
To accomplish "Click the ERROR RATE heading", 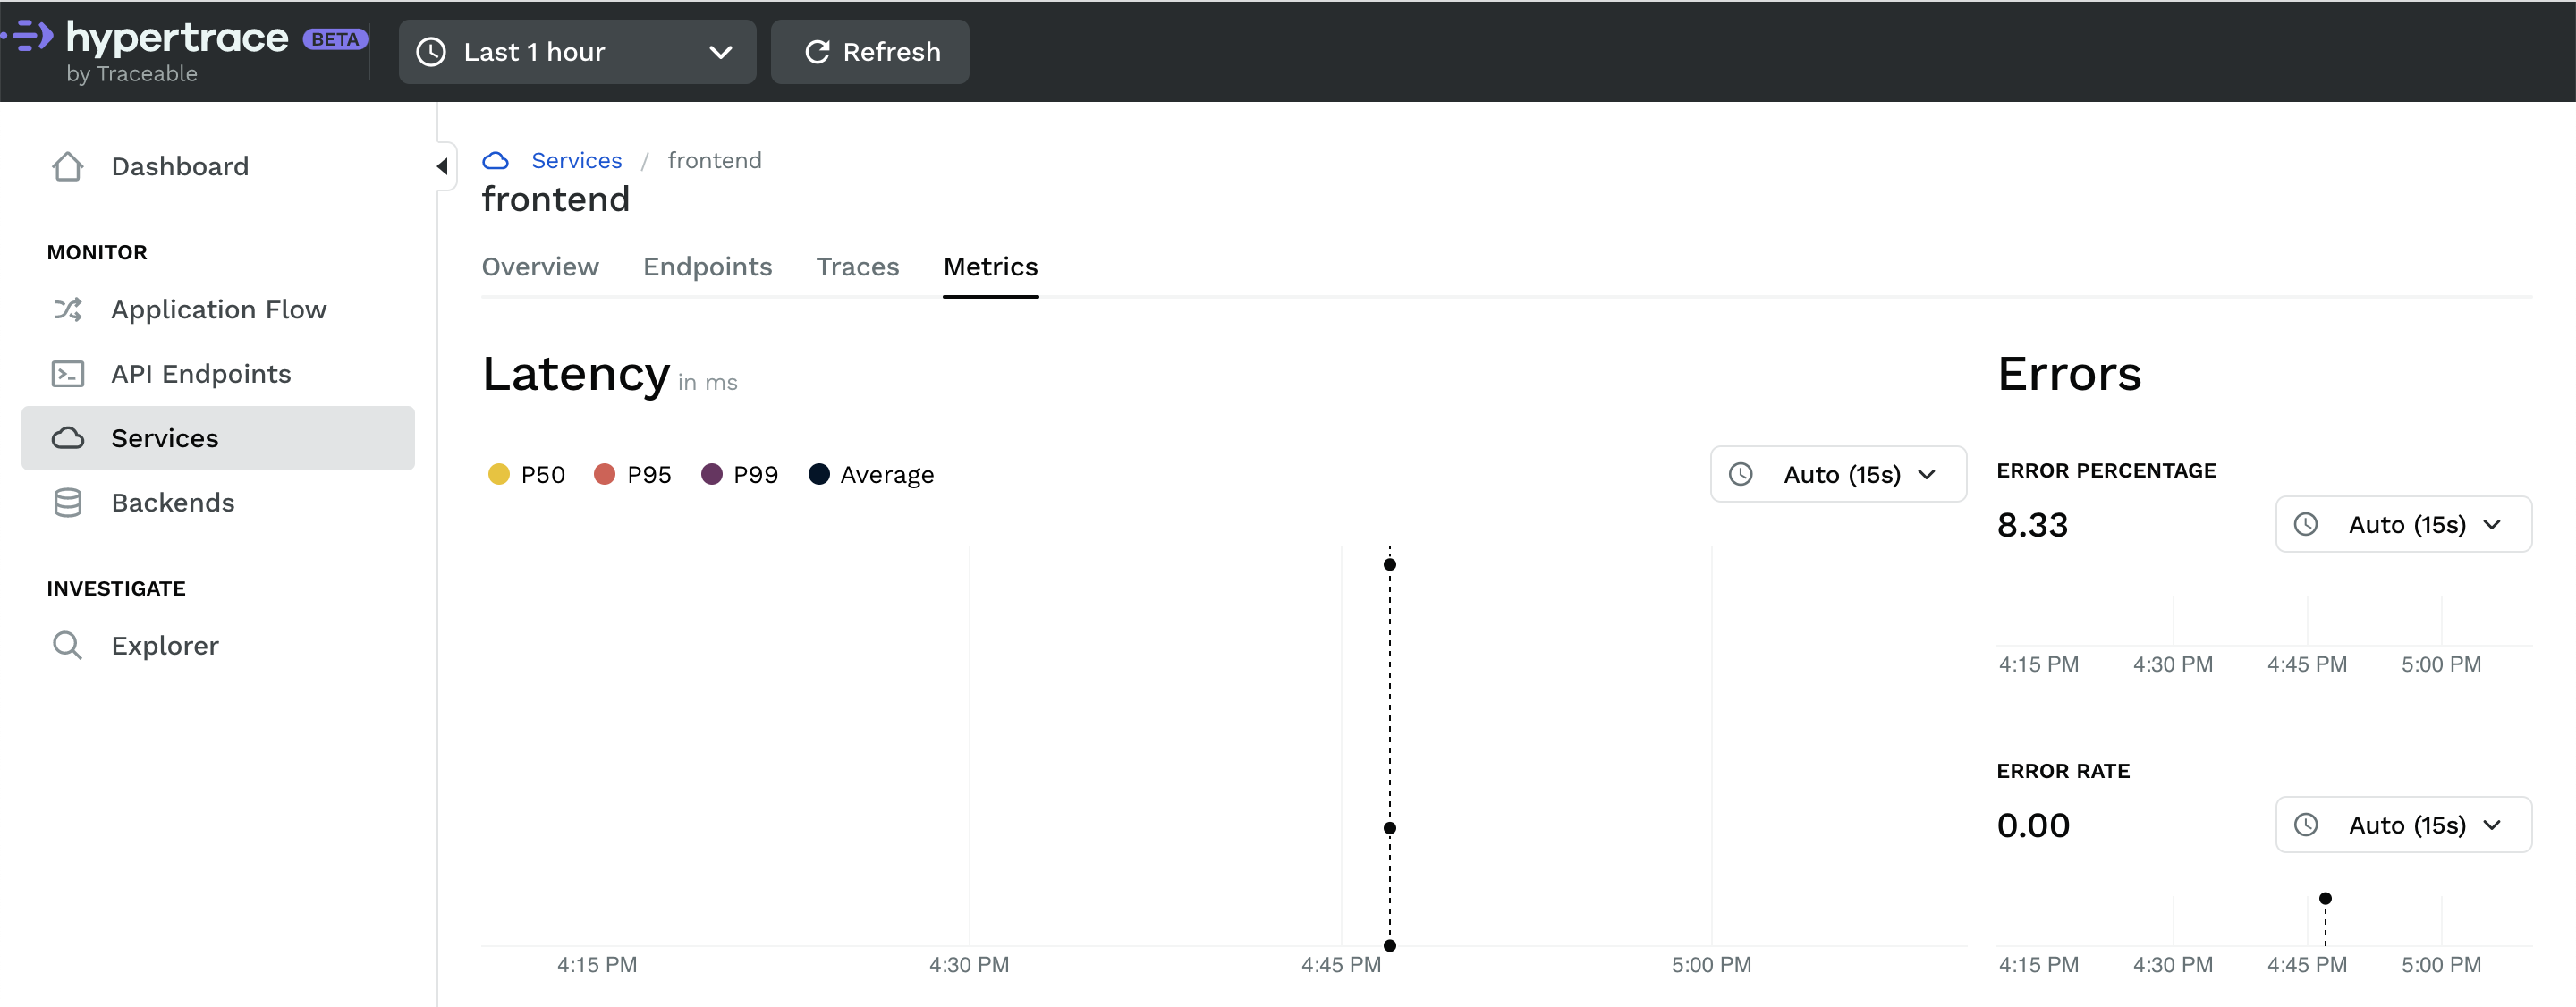I will click(2063, 771).
